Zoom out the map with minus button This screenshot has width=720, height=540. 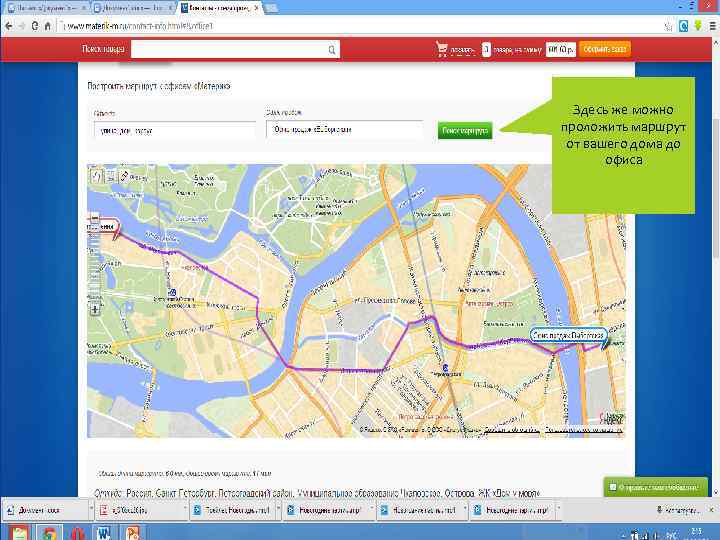[x=95, y=217]
